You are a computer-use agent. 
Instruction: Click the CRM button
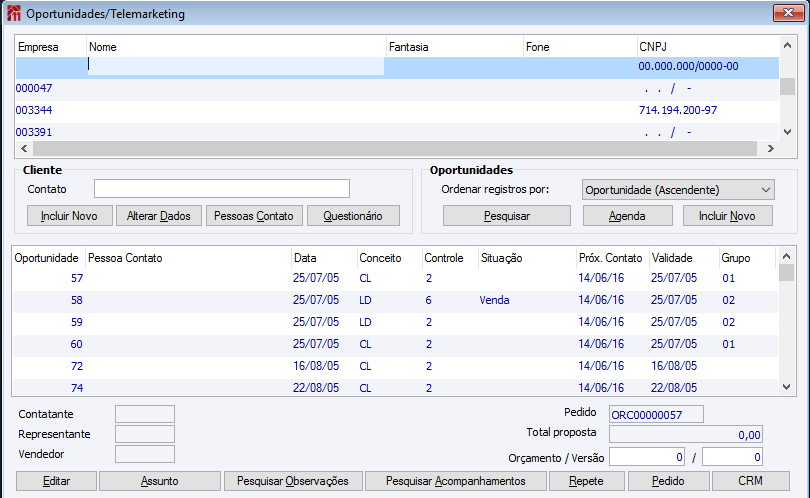point(750,481)
